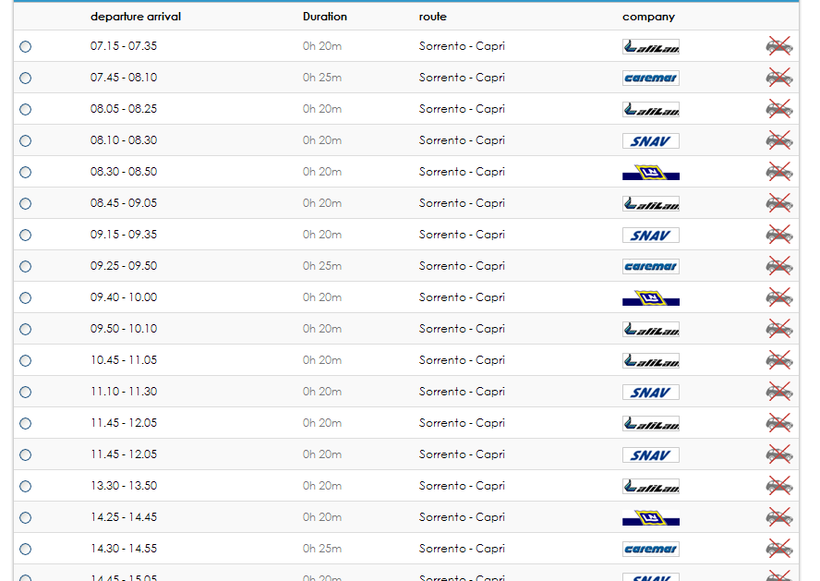The width and height of the screenshot is (820, 581).
Task: Pick the 11.10 - 11.30 SNAV sailing radio button
Action: coord(25,393)
